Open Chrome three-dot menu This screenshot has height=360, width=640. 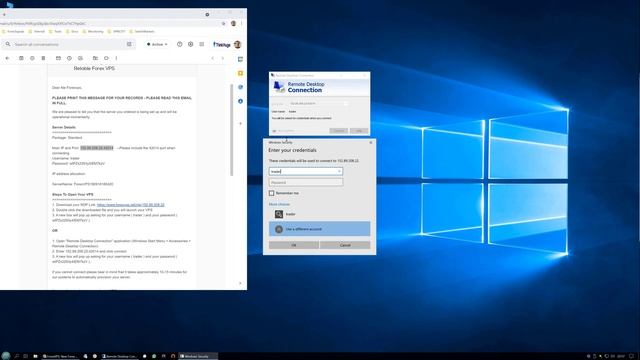(242, 24)
